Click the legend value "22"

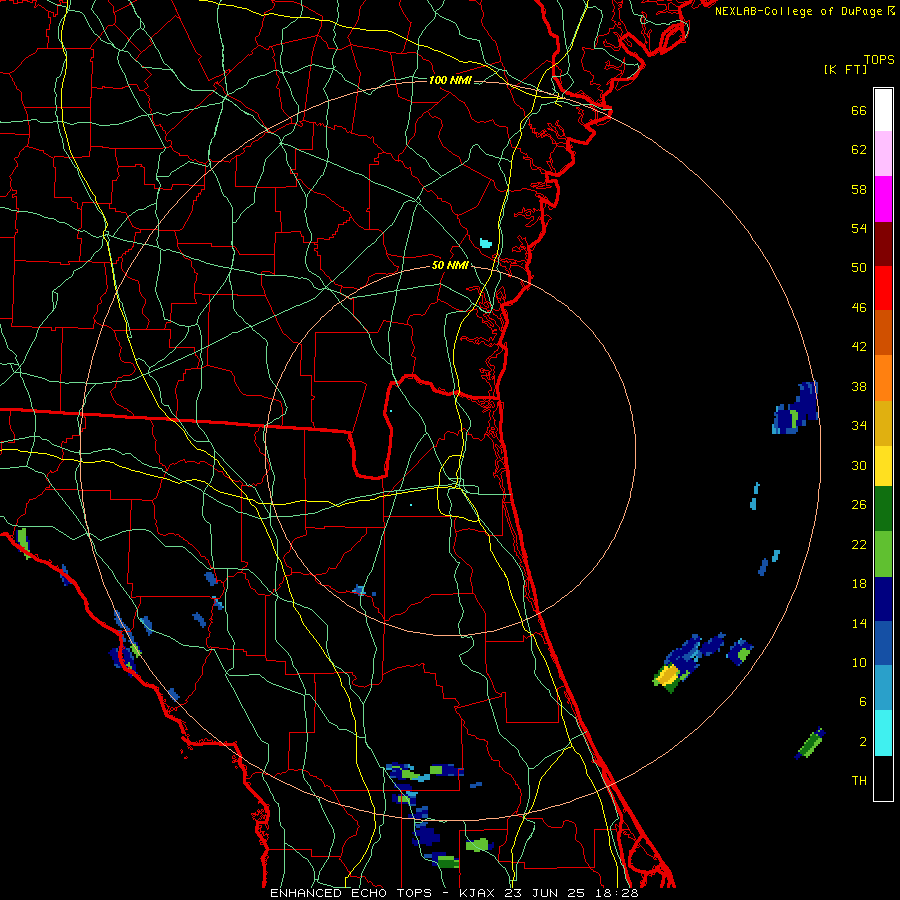pyautogui.click(x=859, y=544)
